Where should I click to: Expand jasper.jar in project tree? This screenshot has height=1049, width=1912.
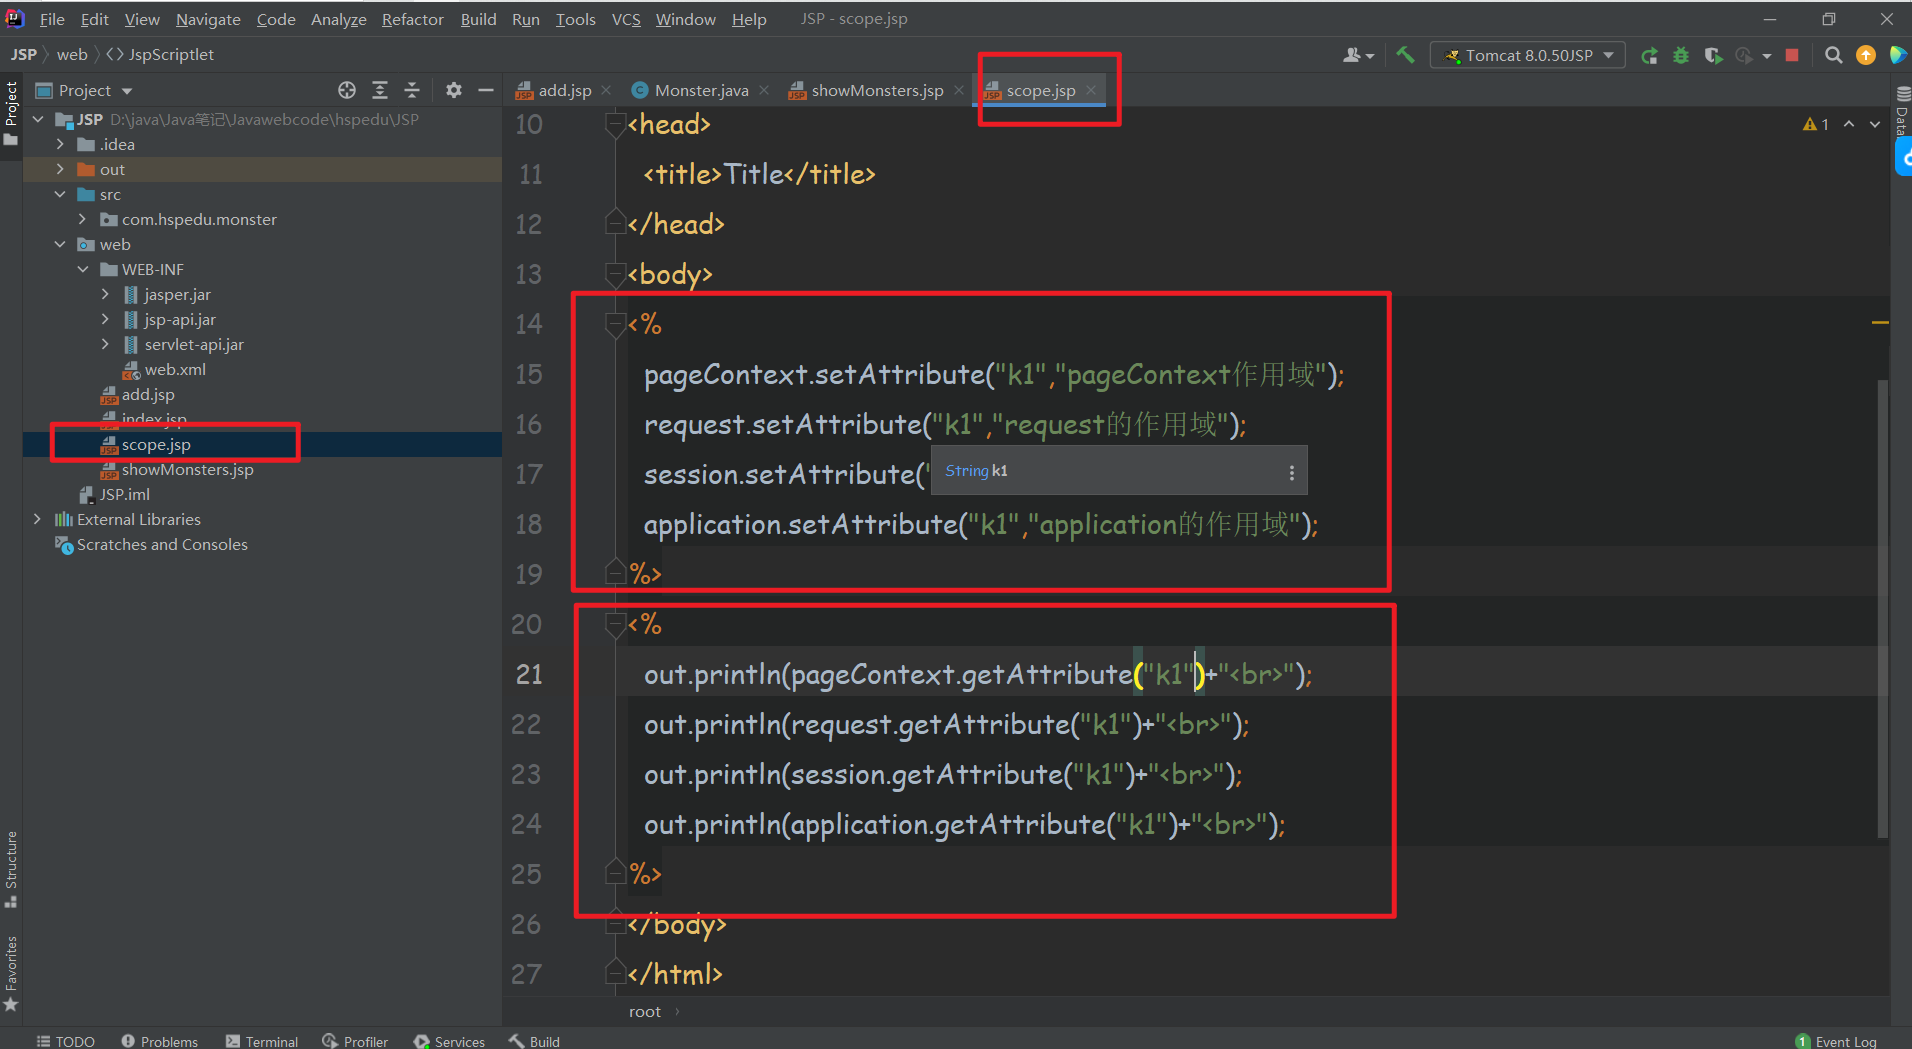[105, 294]
